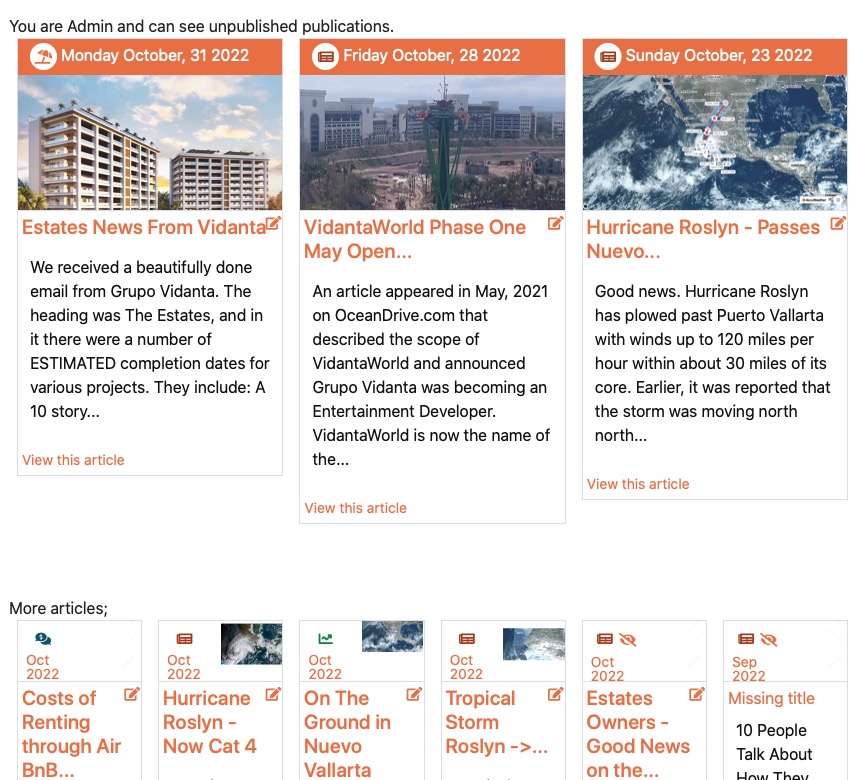This screenshot has height=780, width=850.
Task: Click the satellite map image of Hurricane Roslyn
Action: pyautogui.click(x=714, y=142)
